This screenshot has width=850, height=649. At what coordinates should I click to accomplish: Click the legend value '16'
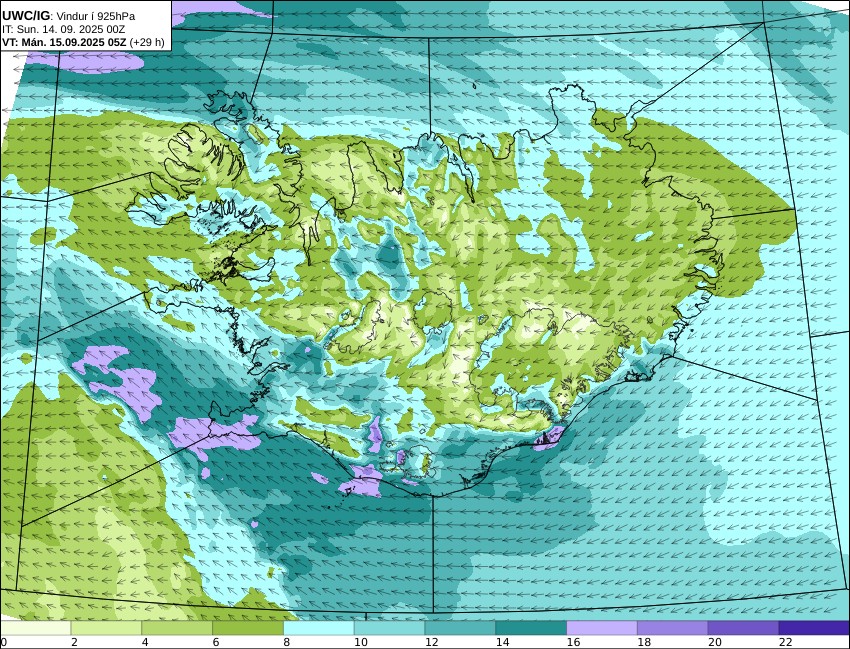pyautogui.click(x=573, y=642)
